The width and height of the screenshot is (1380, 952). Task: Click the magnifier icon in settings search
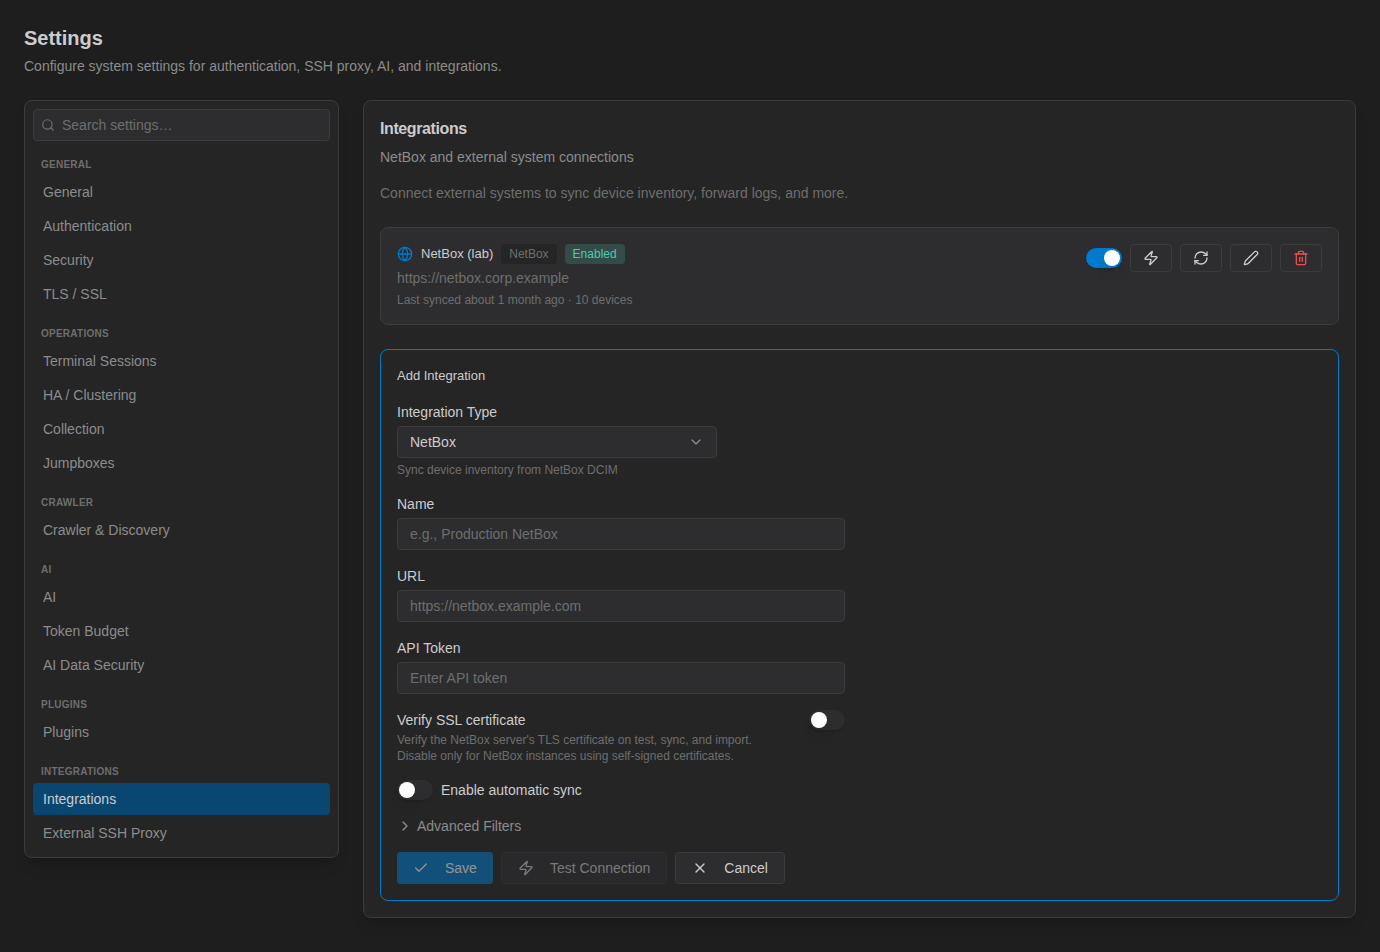48,125
